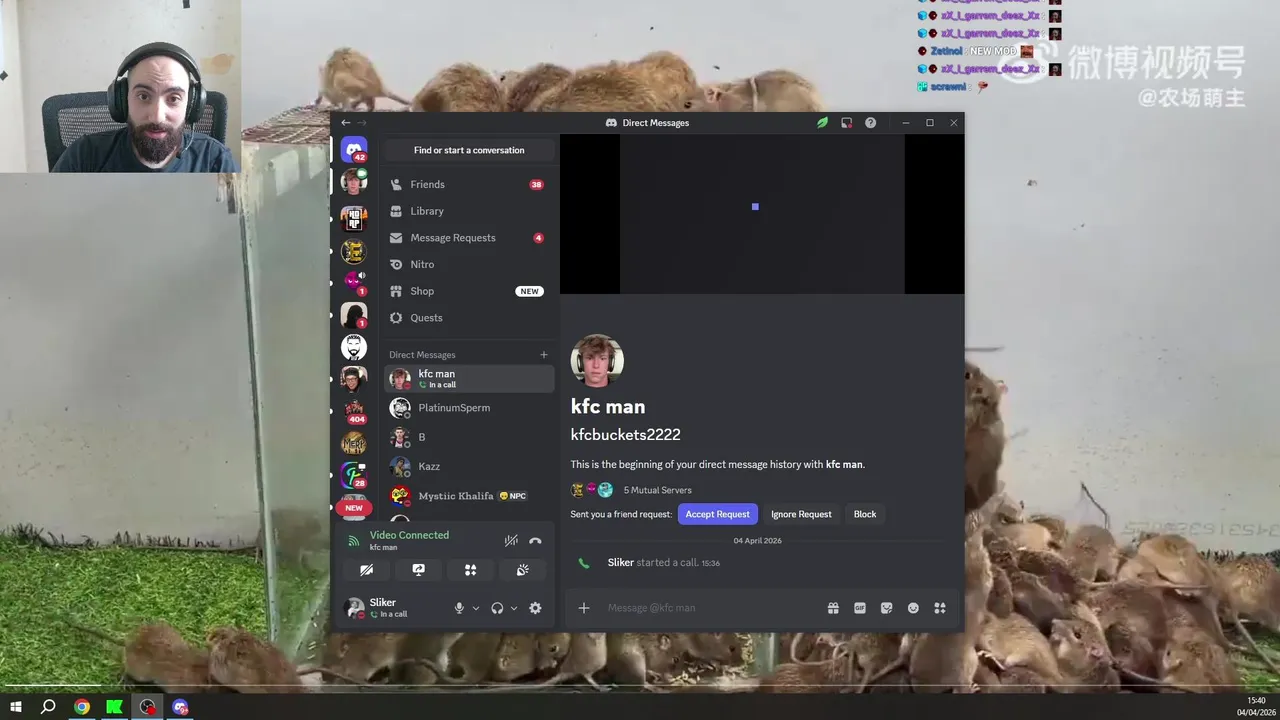
Task: Click the green leaf icon in title bar
Action: (822, 122)
